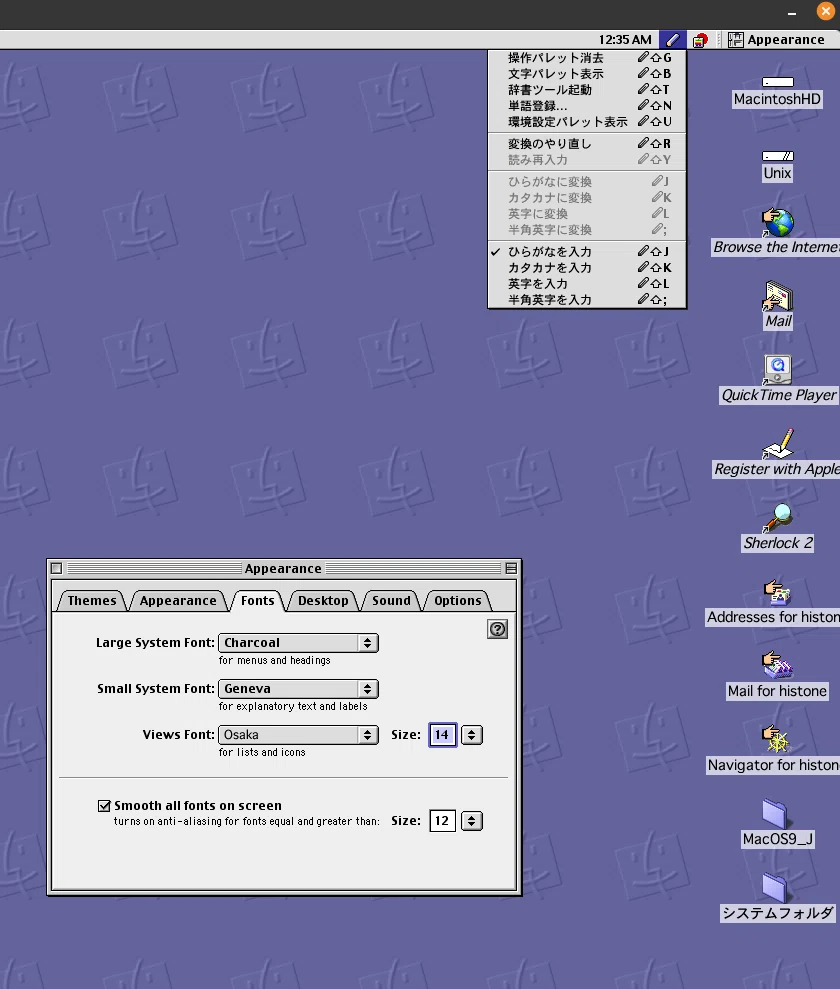Select ひらがなを入力 input mode
Image resolution: width=840 pixels, height=989 pixels.
point(587,252)
